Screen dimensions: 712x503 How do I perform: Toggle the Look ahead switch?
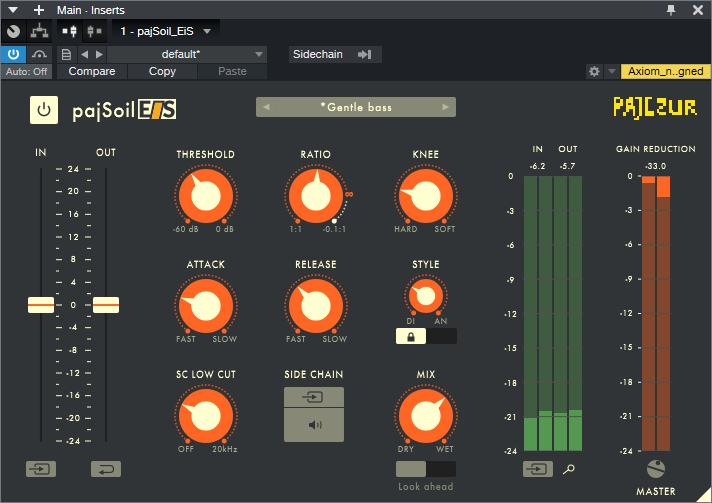426,469
